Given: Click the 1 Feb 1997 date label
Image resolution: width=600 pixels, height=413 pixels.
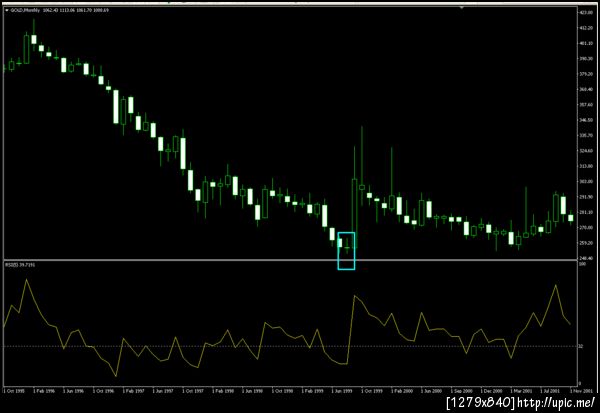Looking at the screenshot, I should pyautogui.click(x=133, y=391).
